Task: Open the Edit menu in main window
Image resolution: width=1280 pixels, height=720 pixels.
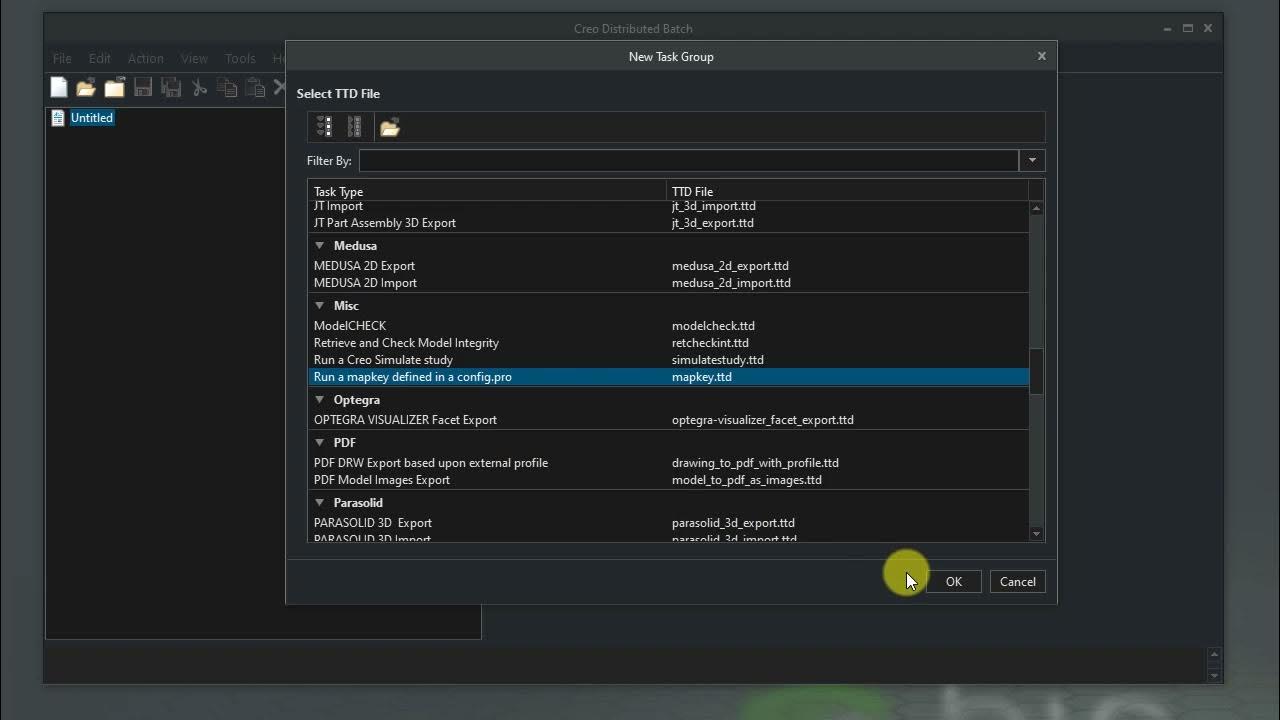Action: pyautogui.click(x=100, y=58)
